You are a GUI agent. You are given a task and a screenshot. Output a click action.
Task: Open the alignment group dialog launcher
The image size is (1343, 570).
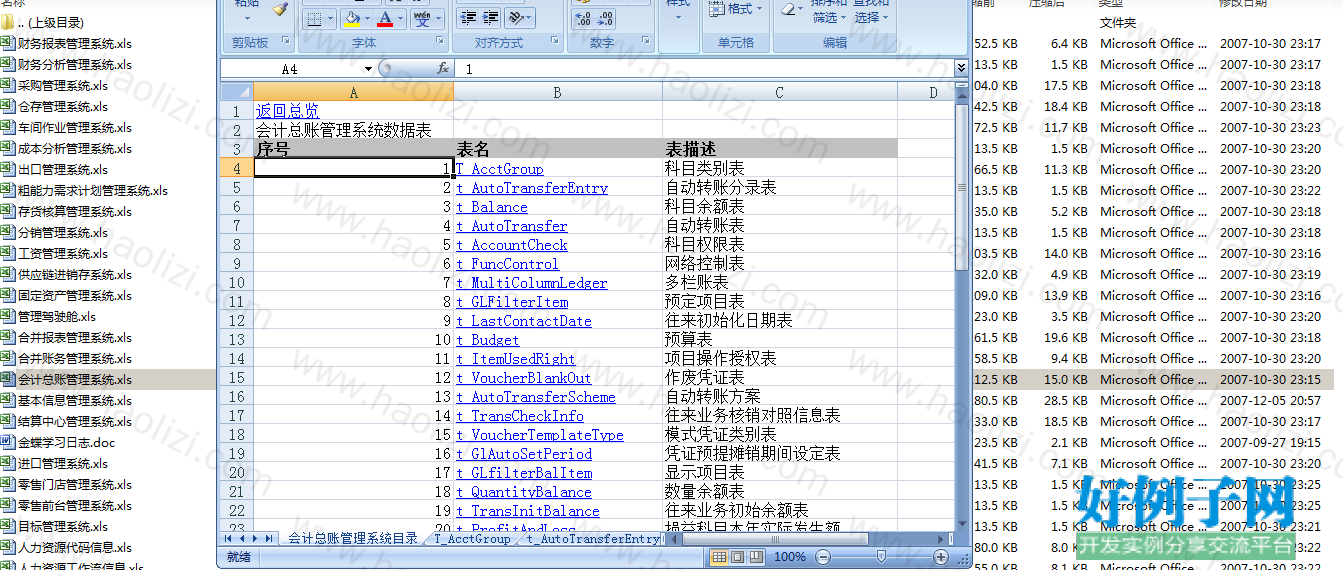point(555,42)
